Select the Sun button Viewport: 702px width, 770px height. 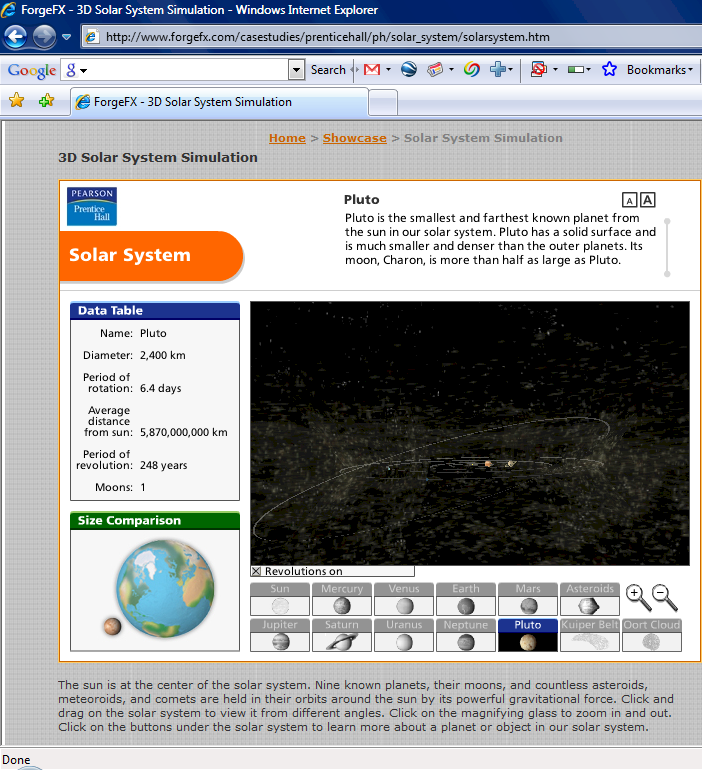coord(280,599)
